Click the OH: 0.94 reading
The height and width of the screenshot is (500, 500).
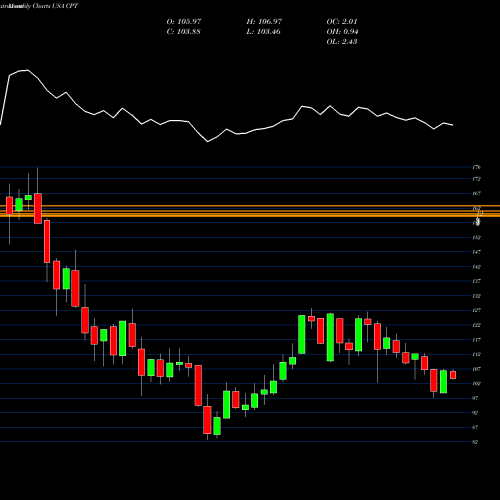pos(342,32)
